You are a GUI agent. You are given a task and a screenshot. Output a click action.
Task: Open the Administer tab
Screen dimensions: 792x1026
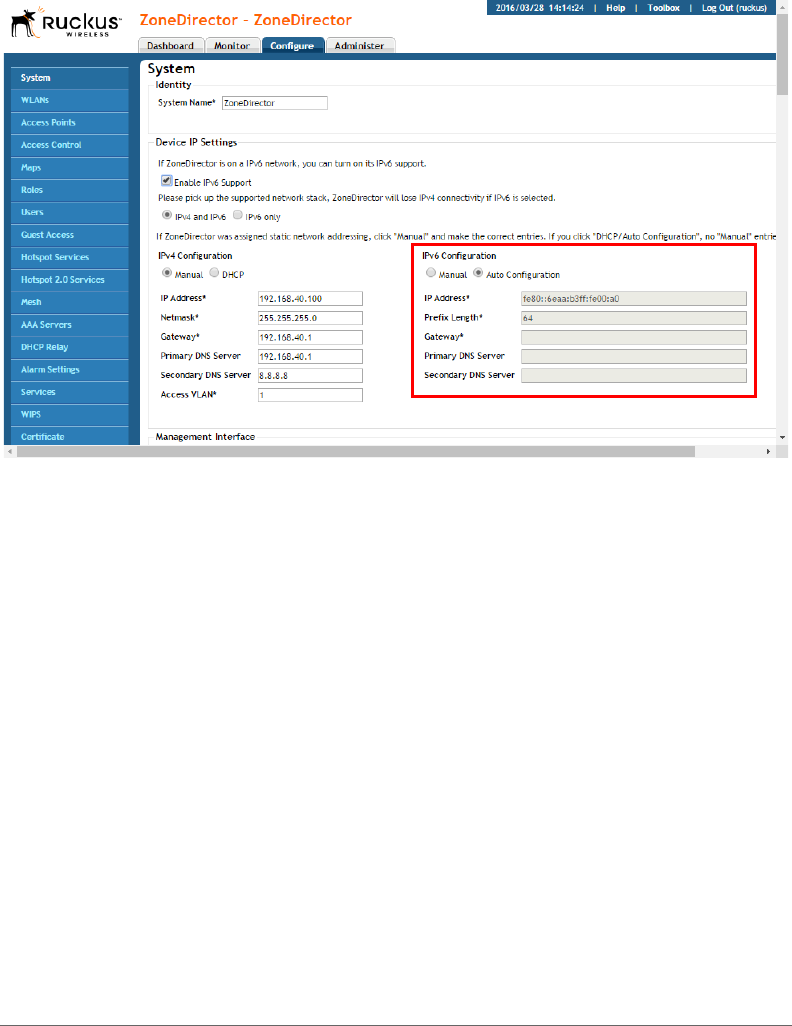click(x=359, y=45)
